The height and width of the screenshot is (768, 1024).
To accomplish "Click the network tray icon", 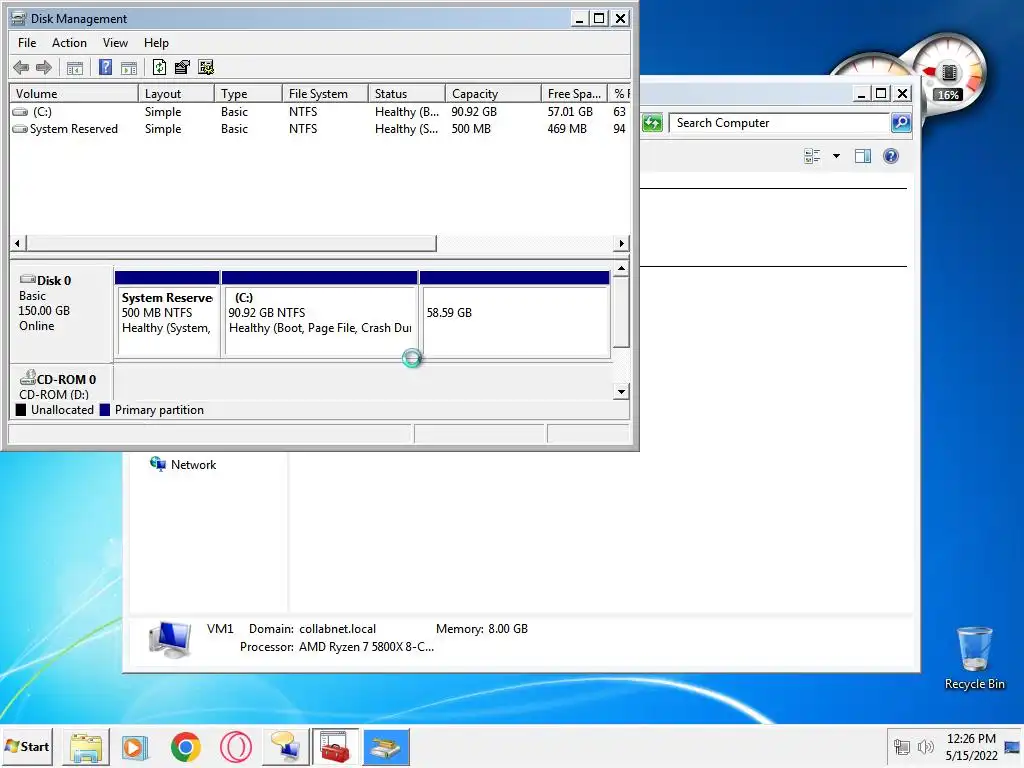I will [901, 747].
